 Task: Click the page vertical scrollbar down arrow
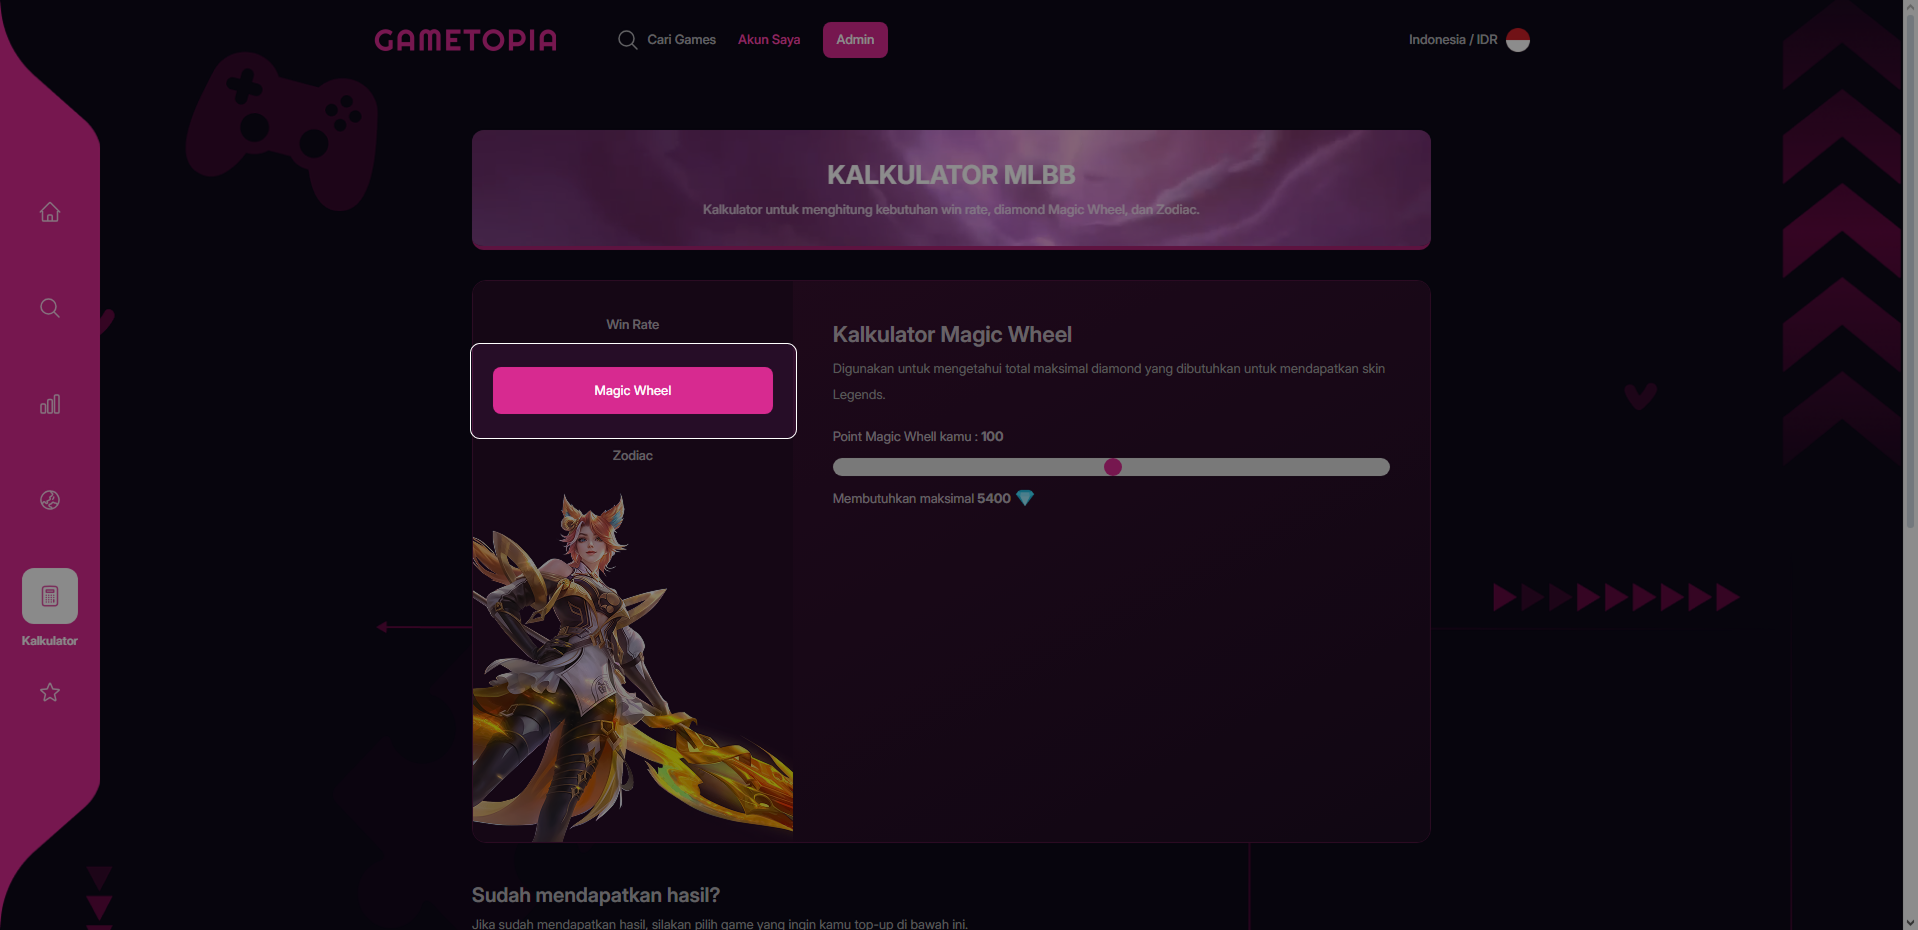coord(1910,922)
